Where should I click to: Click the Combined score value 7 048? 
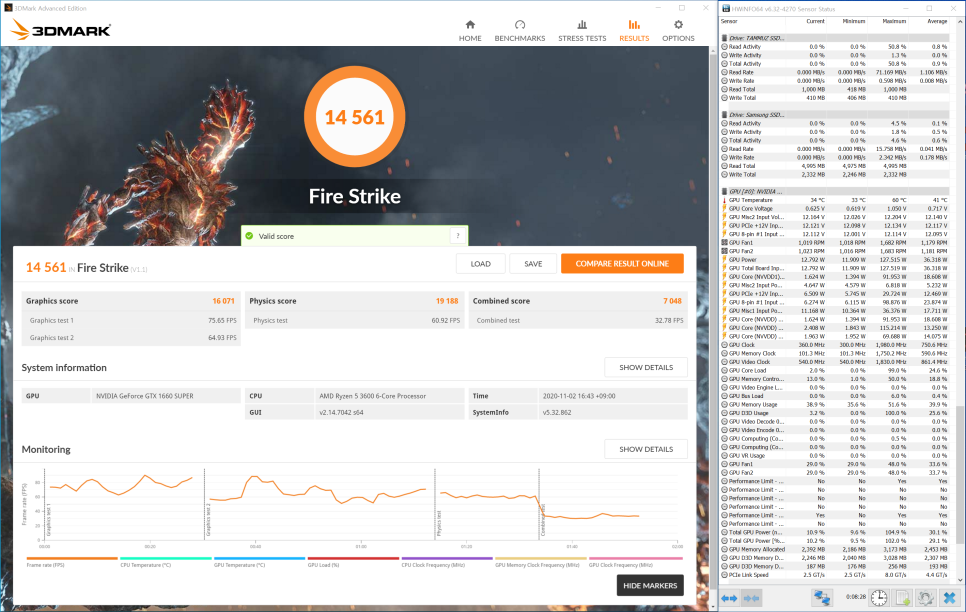pyautogui.click(x=672, y=301)
